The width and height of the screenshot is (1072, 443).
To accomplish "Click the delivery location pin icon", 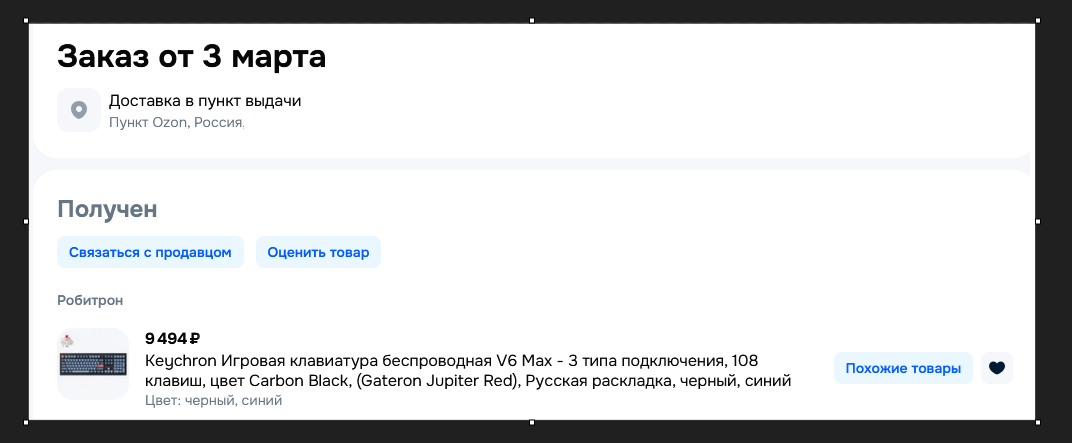I will pos(79,109).
